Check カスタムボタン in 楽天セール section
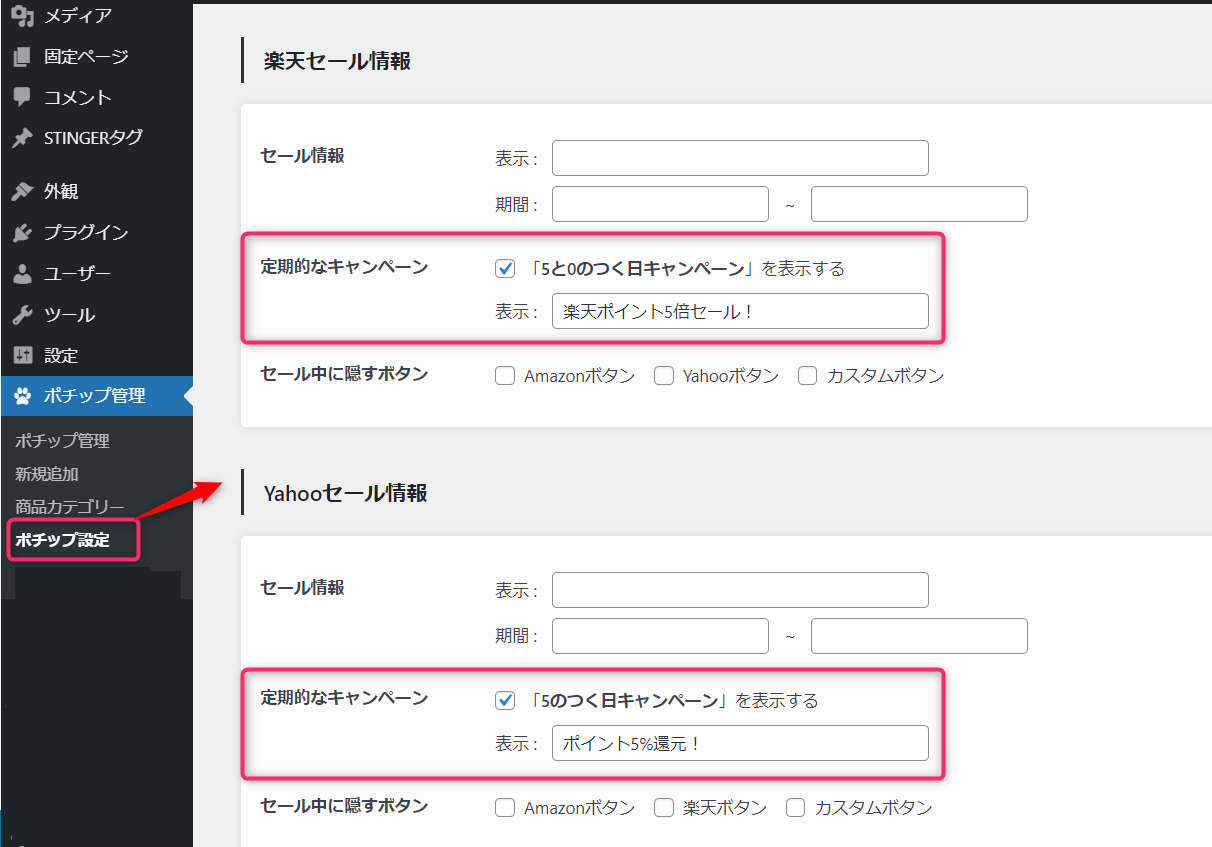The image size is (1212, 847). pyautogui.click(x=808, y=376)
